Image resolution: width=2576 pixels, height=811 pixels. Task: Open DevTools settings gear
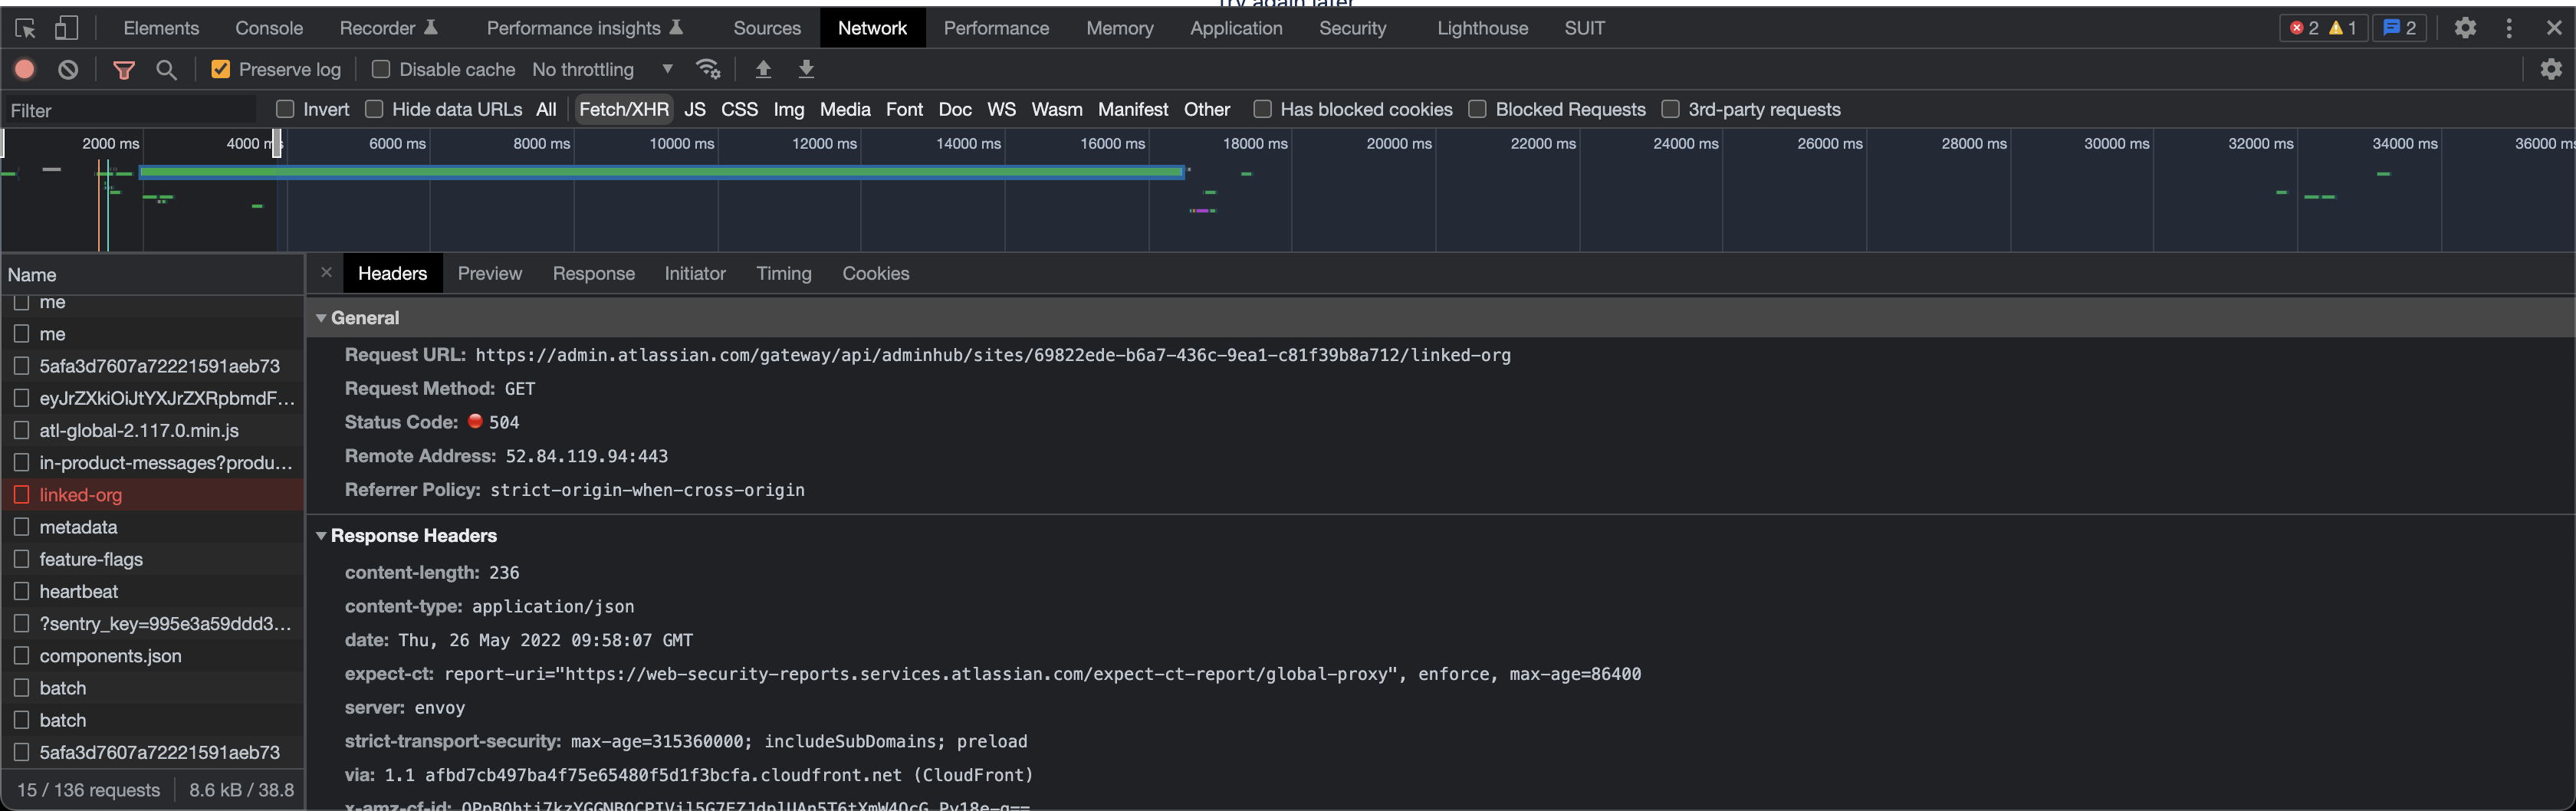pyautogui.click(x=2465, y=28)
